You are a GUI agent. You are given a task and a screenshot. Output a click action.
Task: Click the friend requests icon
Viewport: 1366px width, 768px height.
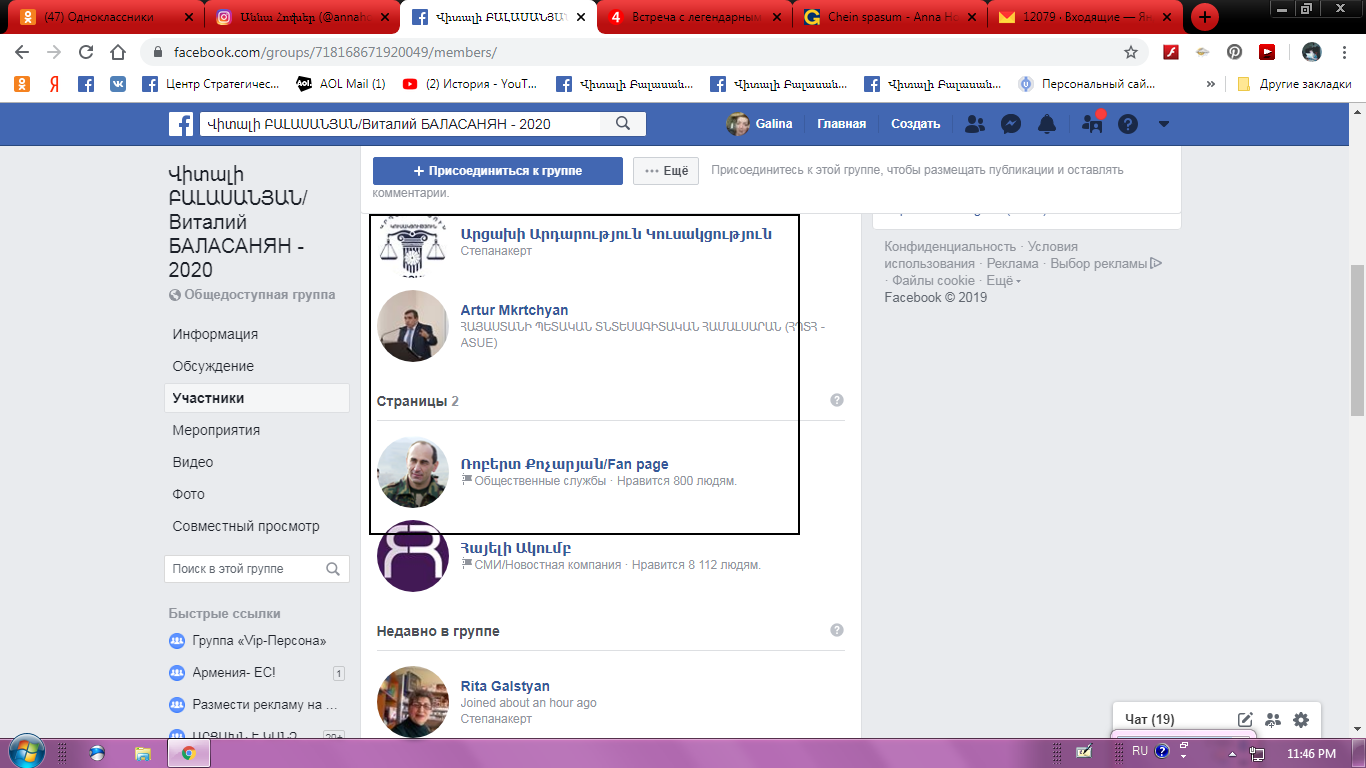coord(974,124)
